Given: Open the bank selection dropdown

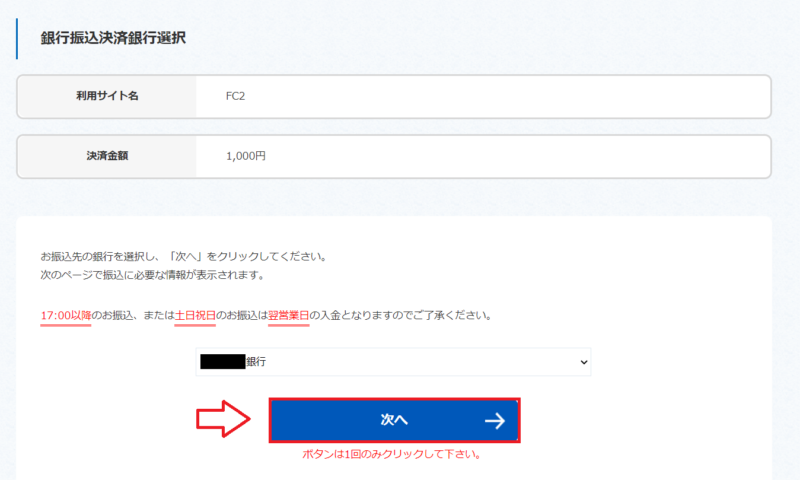Looking at the screenshot, I should pos(393,362).
